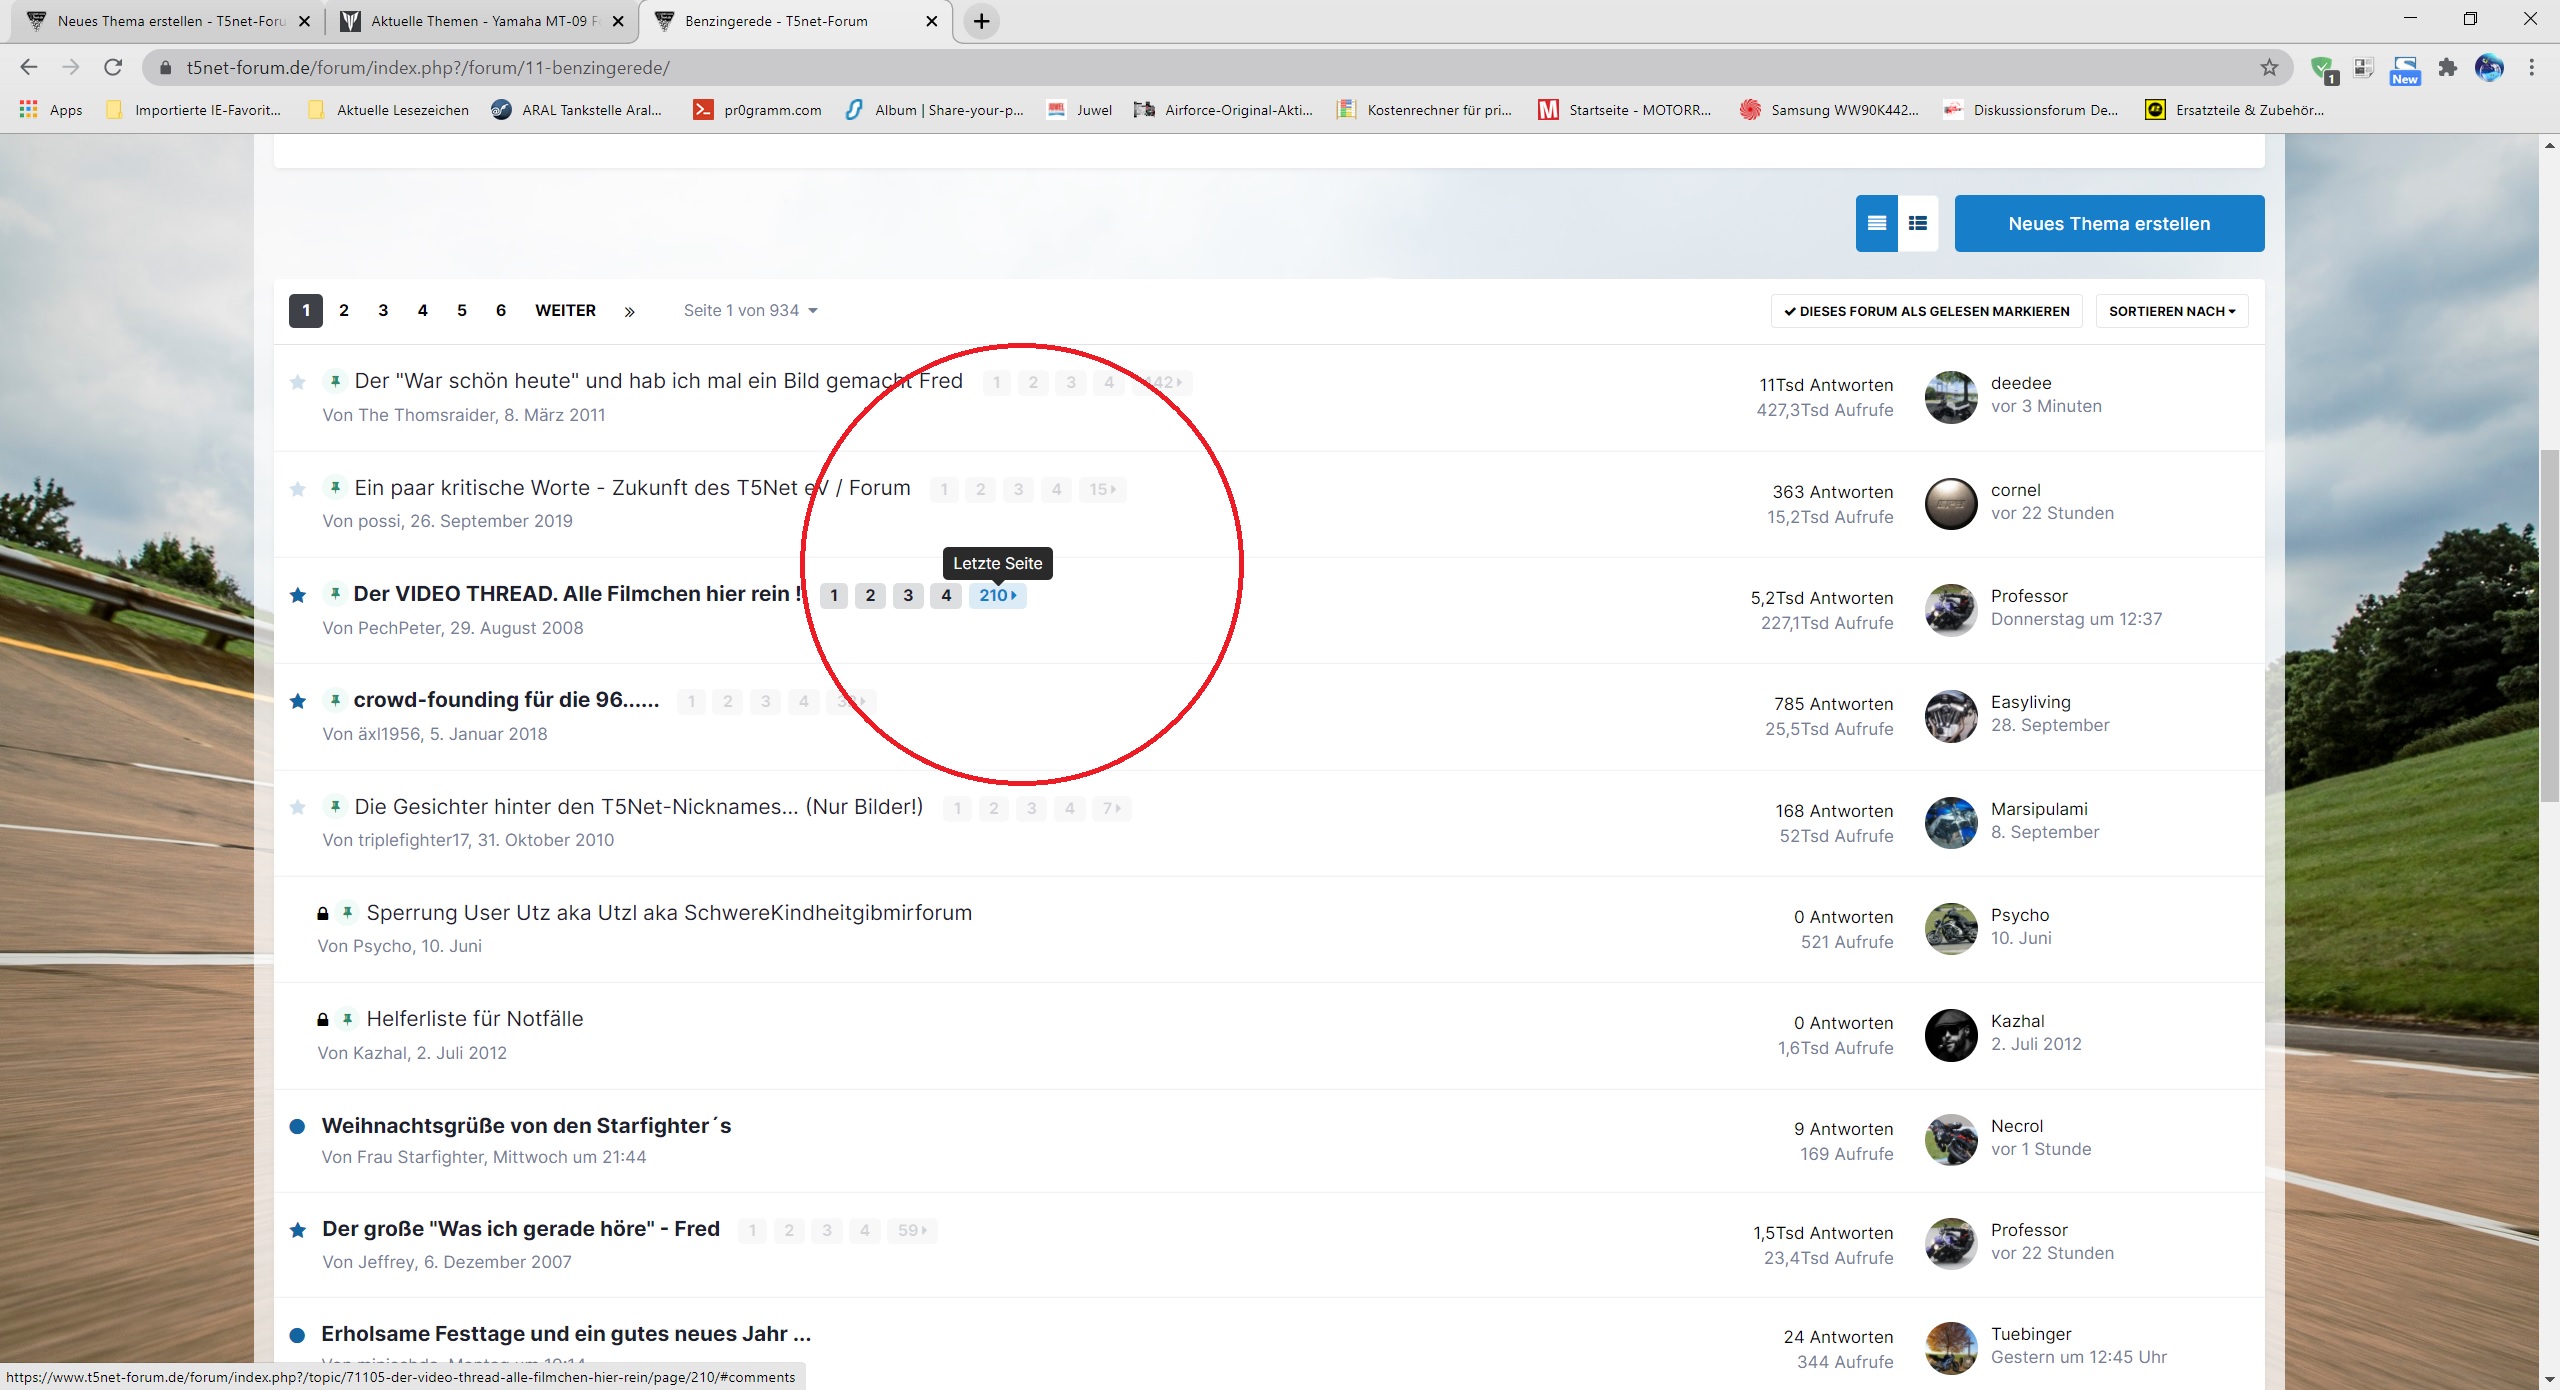This screenshot has height=1390, width=2560.
Task: Open the Apps grid in bookmarks bar
Action: 51,110
